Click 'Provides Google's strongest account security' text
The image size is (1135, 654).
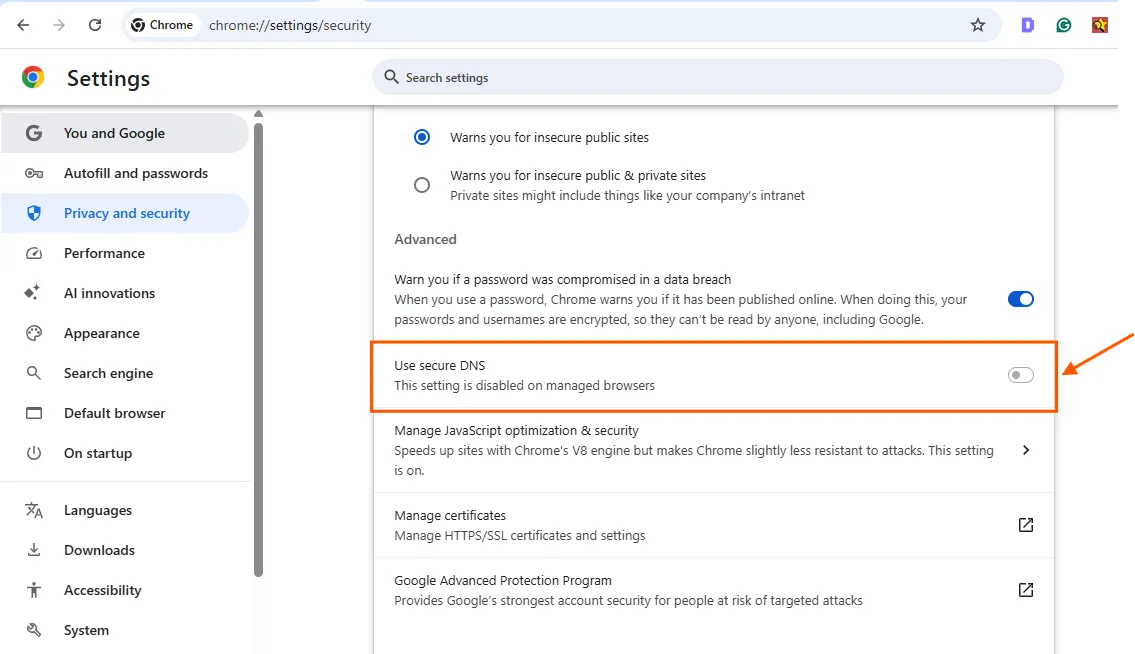[x=628, y=600]
